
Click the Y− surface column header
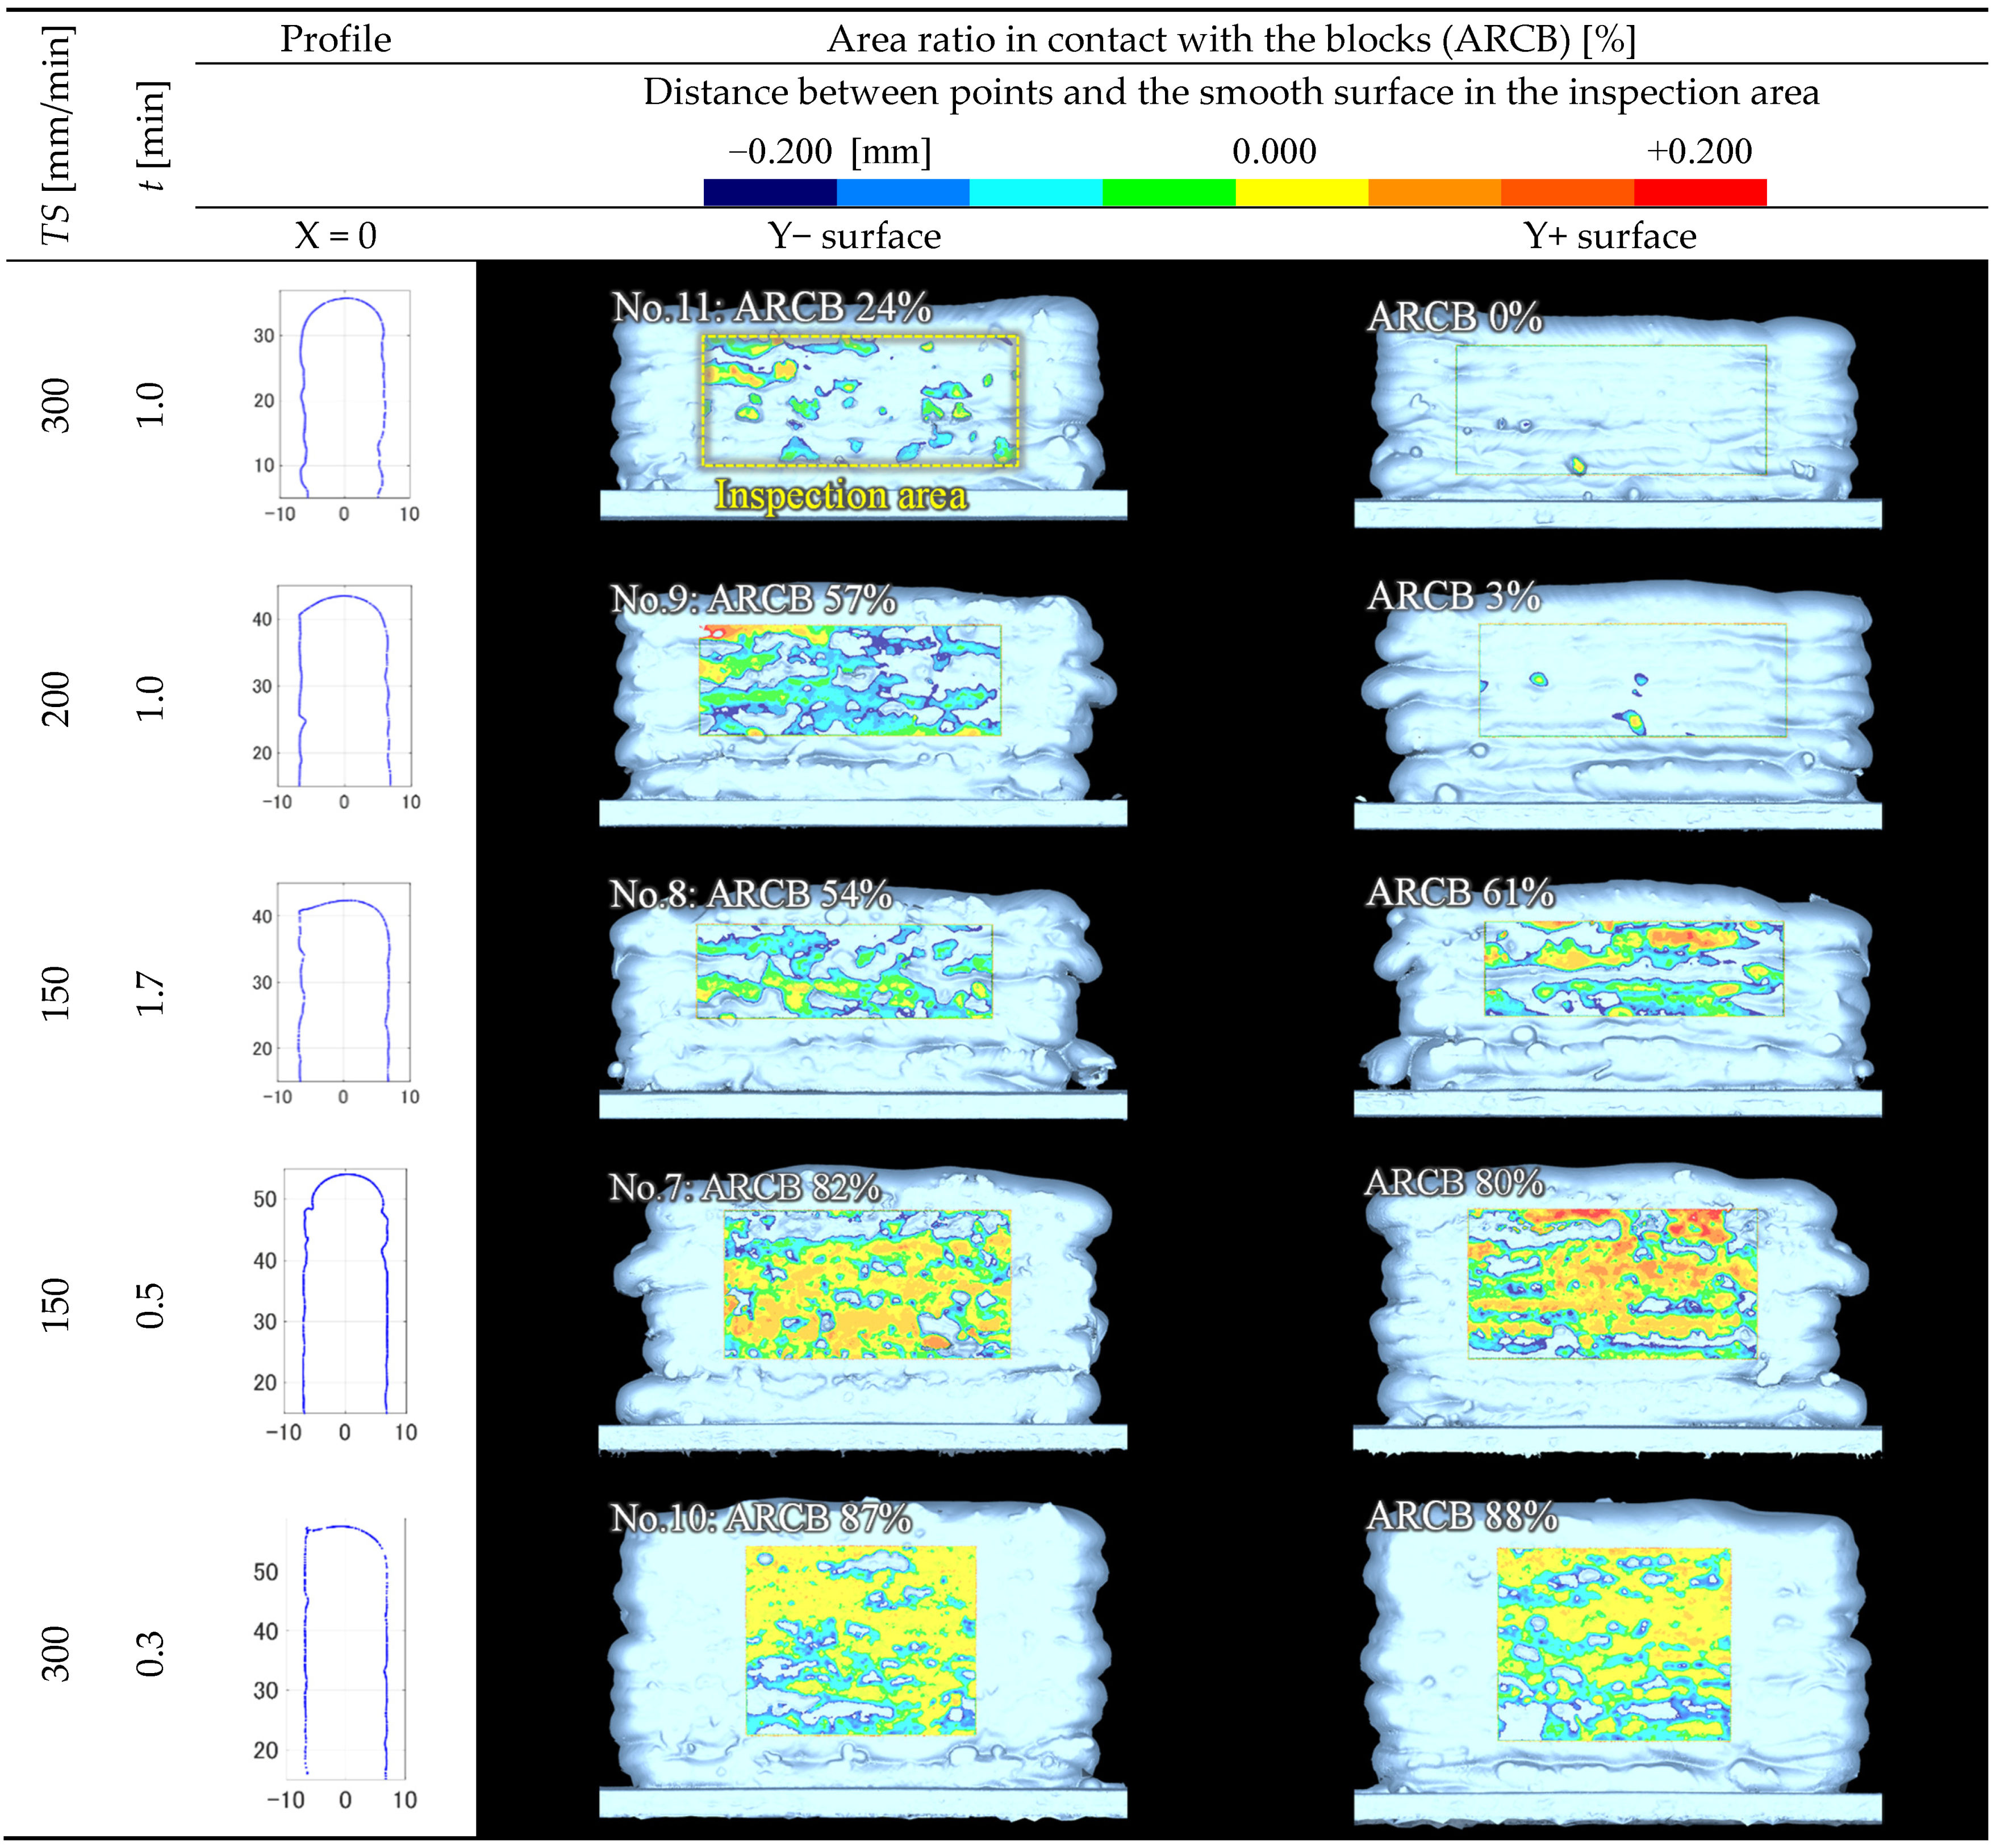click(x=854, y=236)
